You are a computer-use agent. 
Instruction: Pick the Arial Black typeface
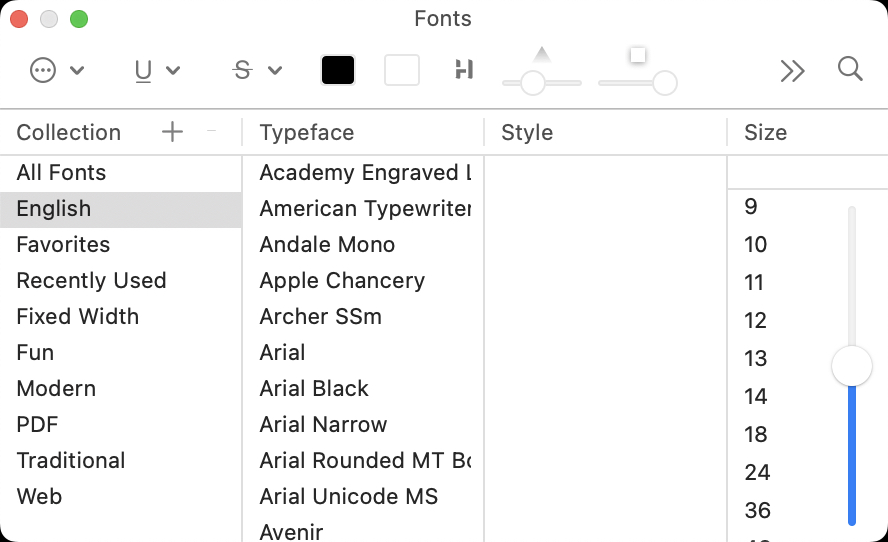[x=314, y=389]
